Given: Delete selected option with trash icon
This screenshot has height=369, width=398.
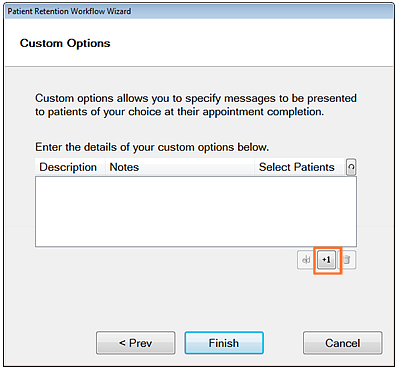Looking at the screenshot, I should pyautogui.click(x=347, y=260).
